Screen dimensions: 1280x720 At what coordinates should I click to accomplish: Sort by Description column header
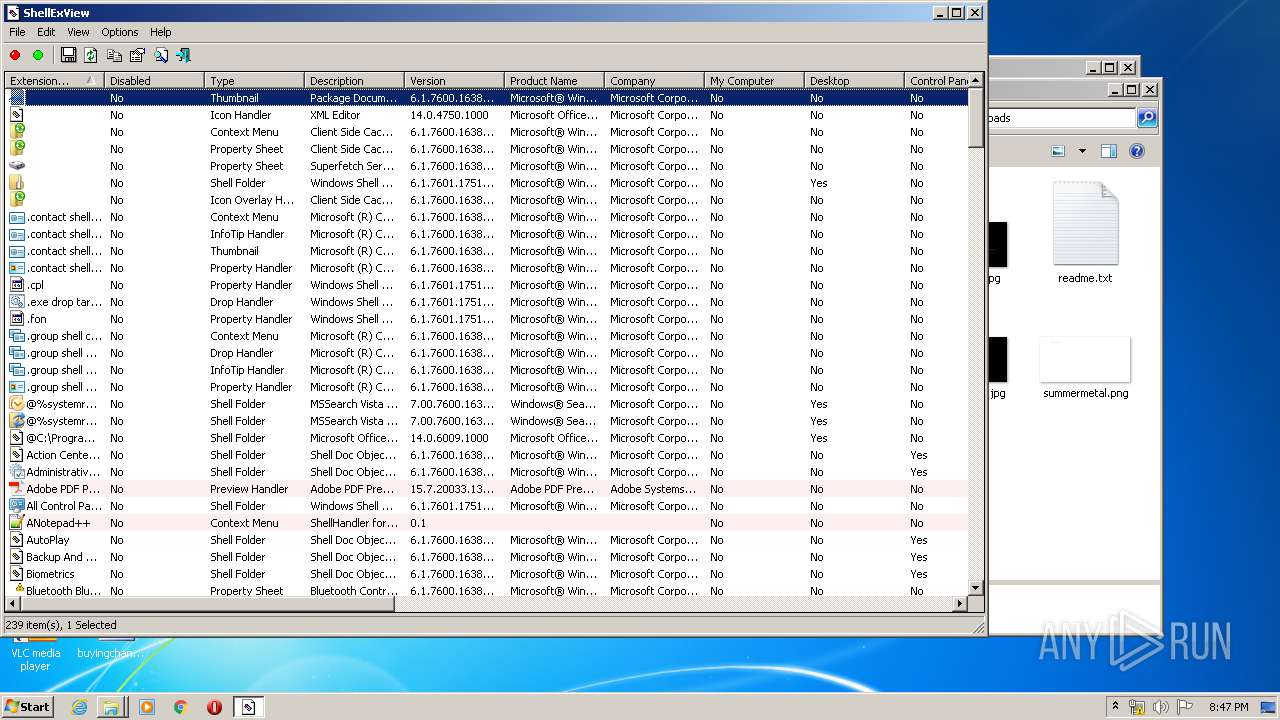coord(355,81)
